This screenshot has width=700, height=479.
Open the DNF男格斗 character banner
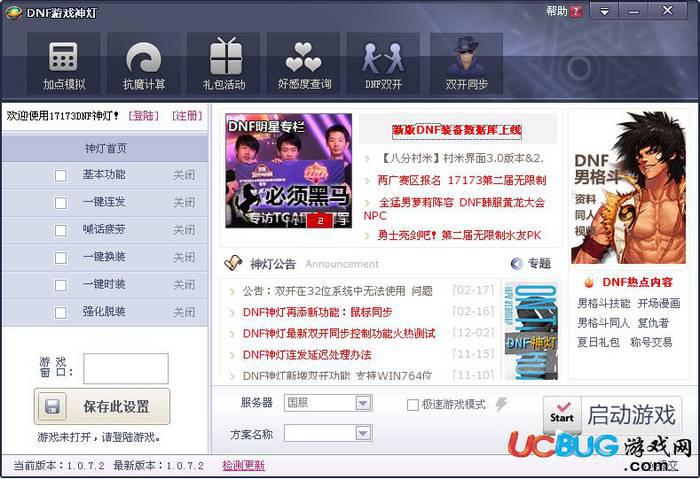pyautogui.click(x=629, y=187)
